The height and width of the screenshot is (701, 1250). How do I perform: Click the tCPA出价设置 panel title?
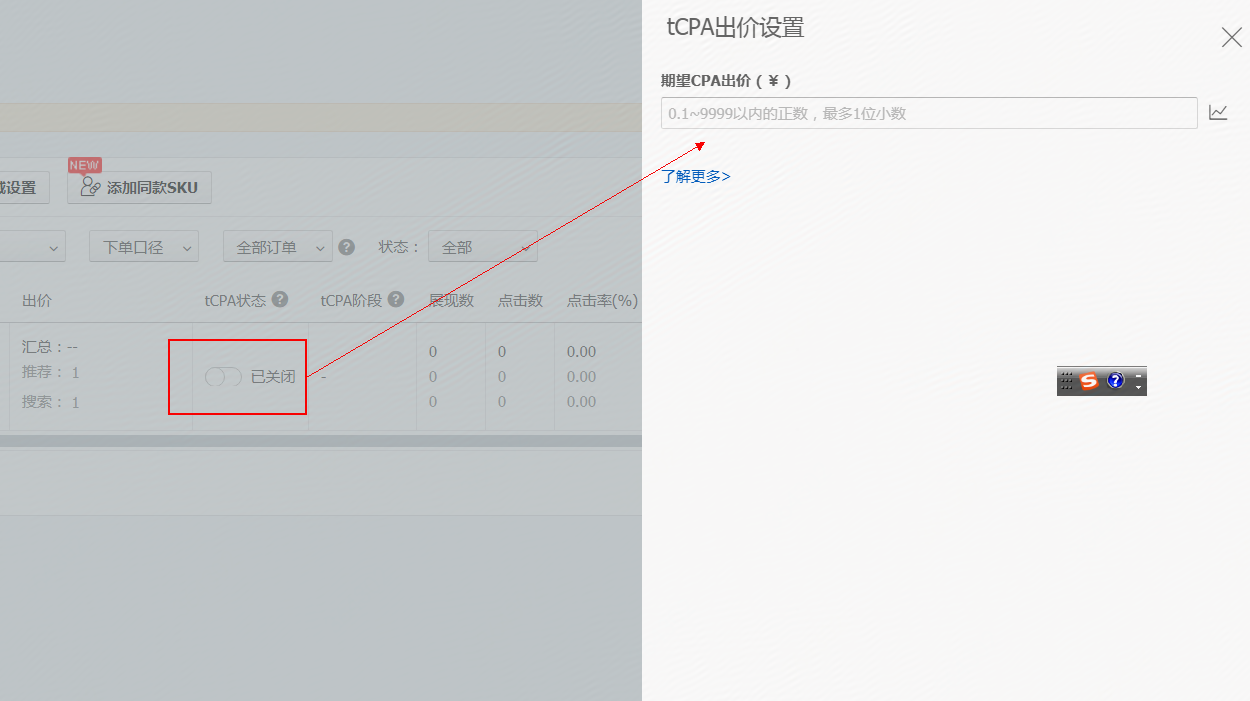click(x=735, y=28)
